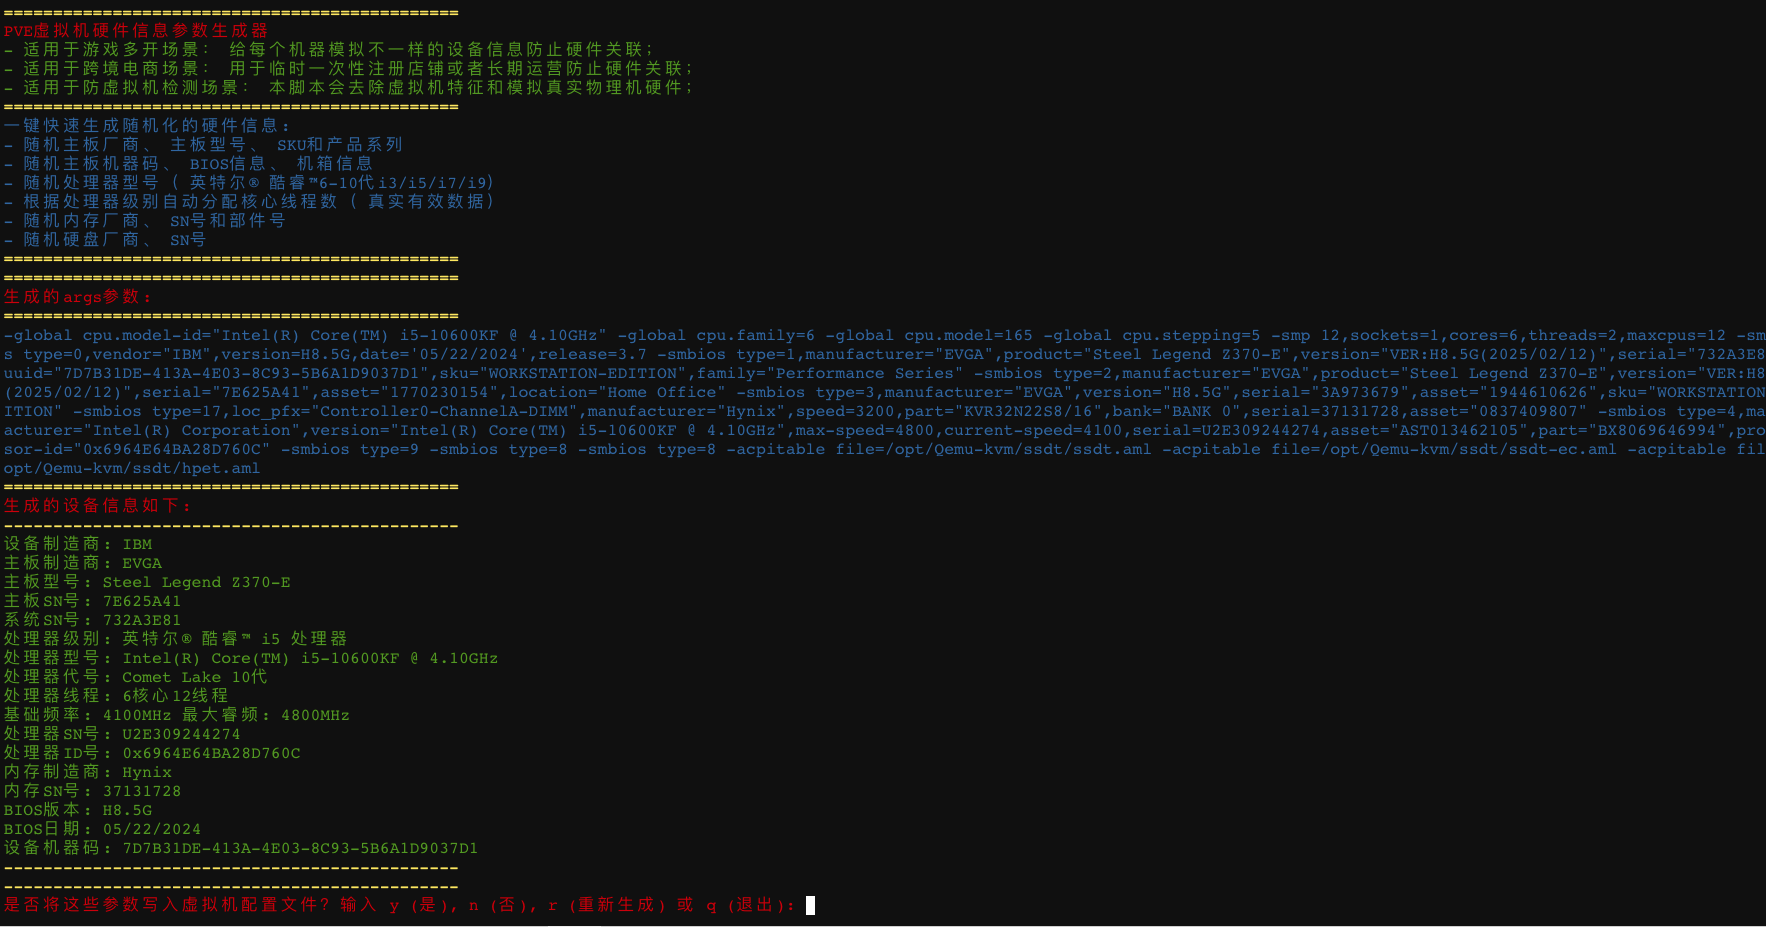
Task: Click the device UUID '7D7B31DE-413A-4E03-8C93-5B6A1D9037D1' line
Action: [300, 848]
